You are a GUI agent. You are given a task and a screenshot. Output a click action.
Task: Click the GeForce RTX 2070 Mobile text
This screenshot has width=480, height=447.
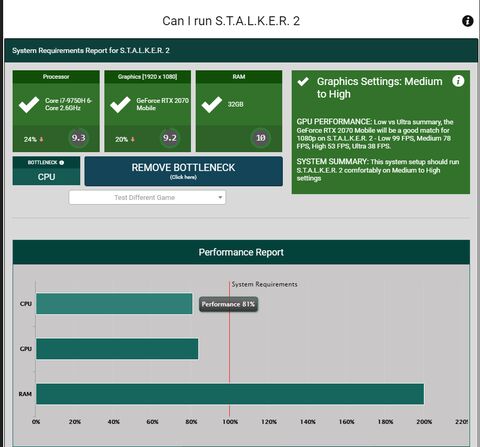pos(162,104)
